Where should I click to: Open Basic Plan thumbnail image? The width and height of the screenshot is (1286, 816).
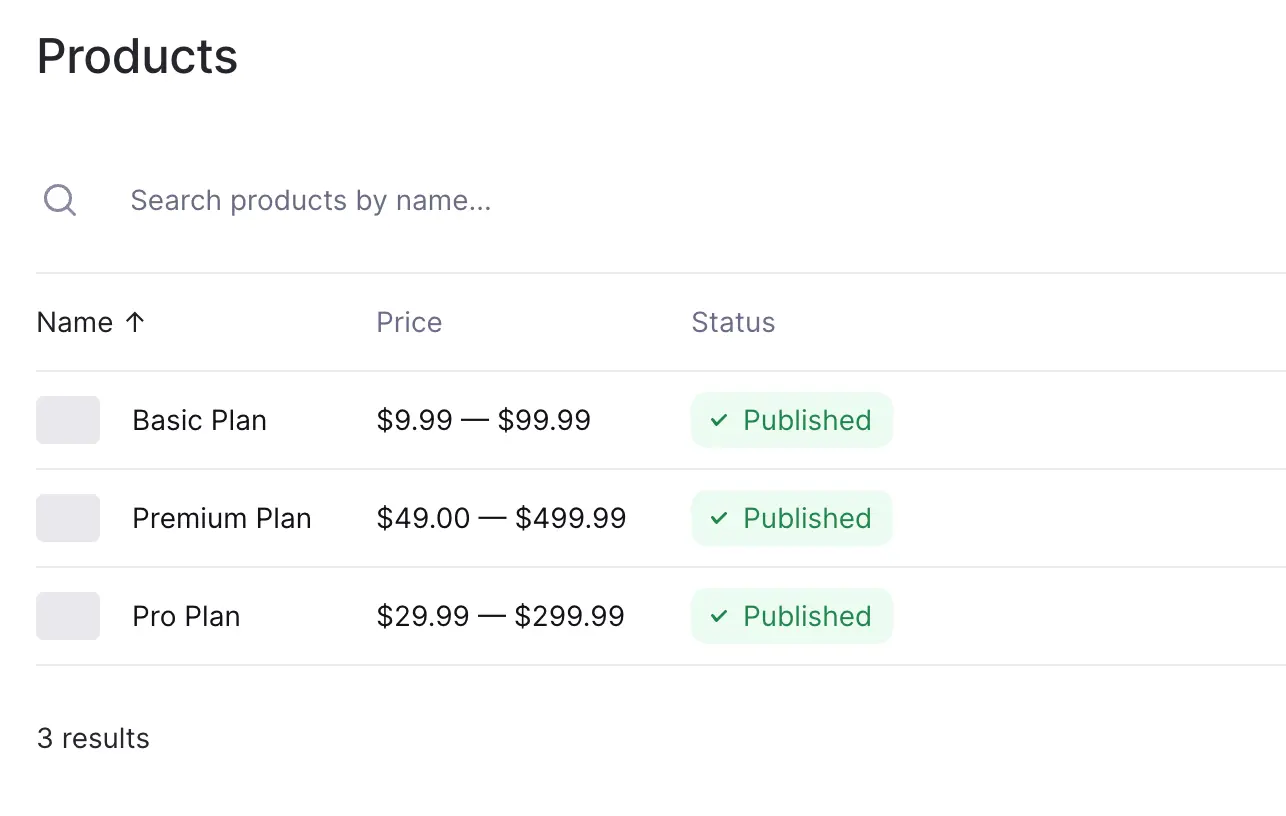[x=68, y=420]
